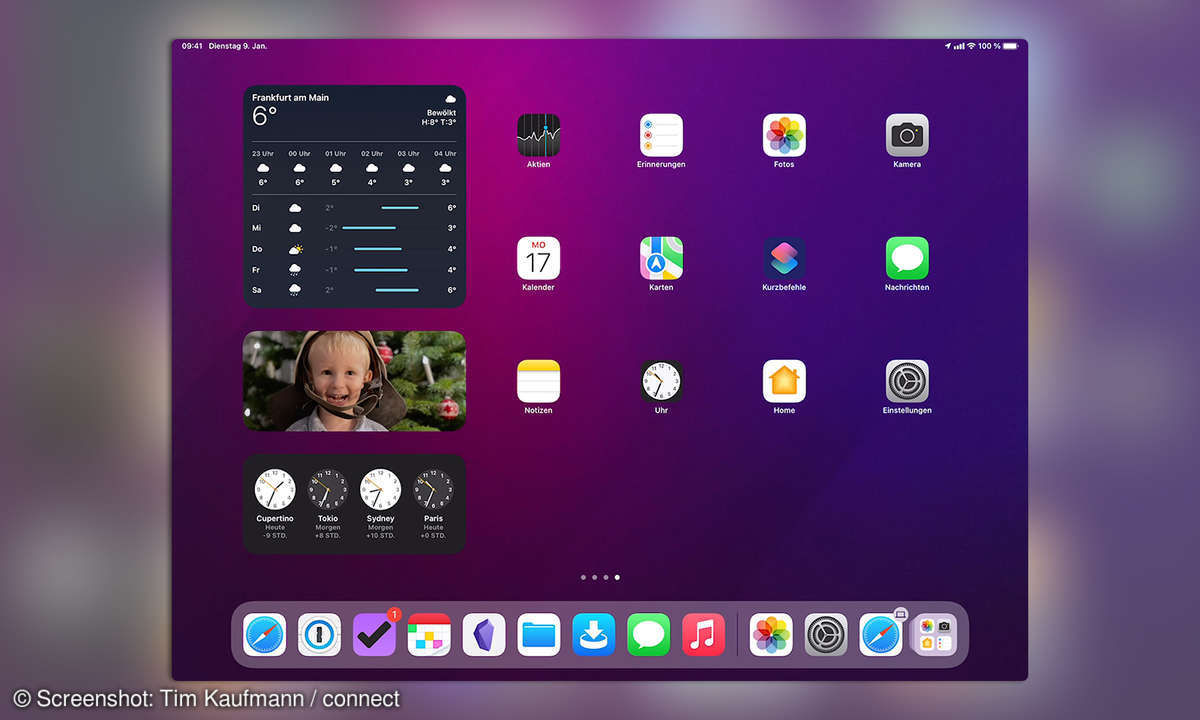
Task: Open the child photo widget
Action: pos(354,381)
